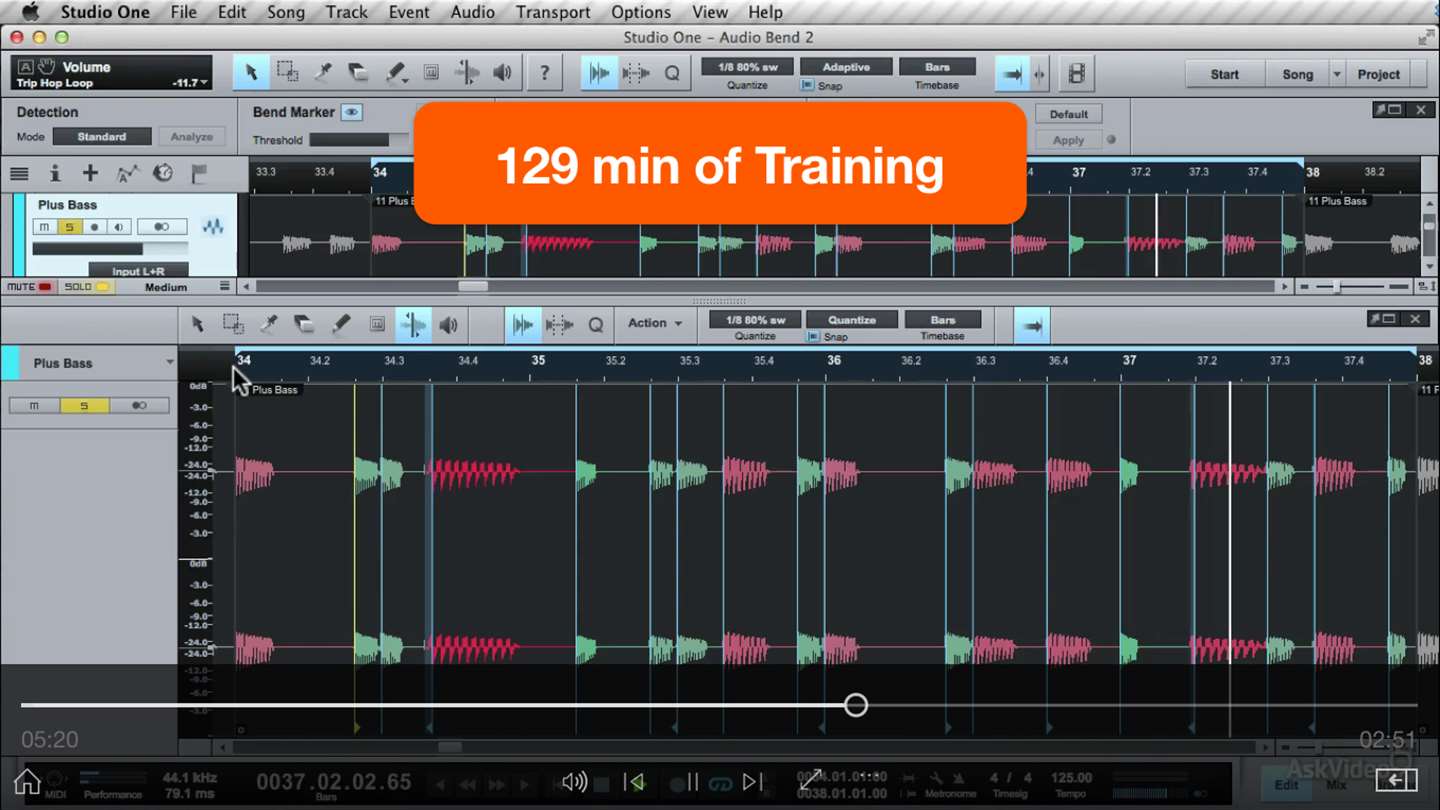1440x810 pixels.
Task: Click the Input L+R selector
Action: (138, 271)
